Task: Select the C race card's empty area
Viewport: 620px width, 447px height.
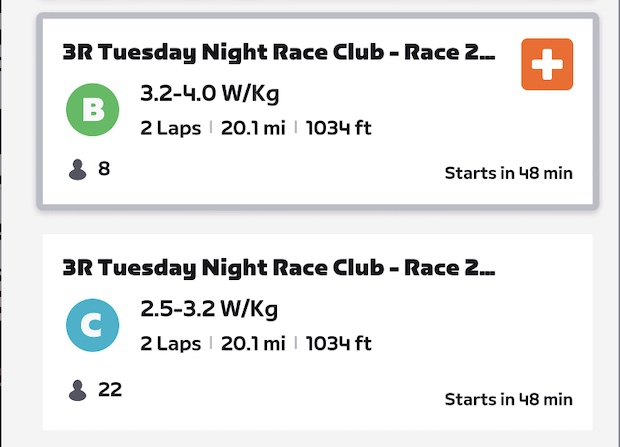Action: pyautogui.click(x=480, y=330)
